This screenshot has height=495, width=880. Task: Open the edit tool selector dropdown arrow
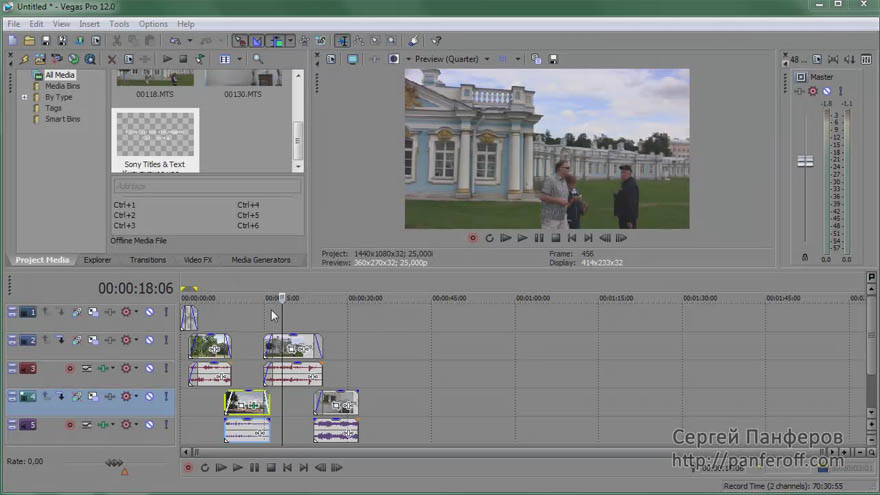click(290, 41)
